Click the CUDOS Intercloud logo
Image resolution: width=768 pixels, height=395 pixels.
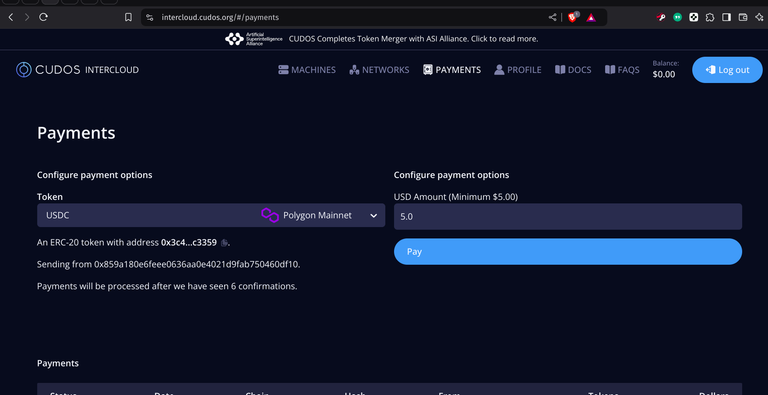pos(77,70)
